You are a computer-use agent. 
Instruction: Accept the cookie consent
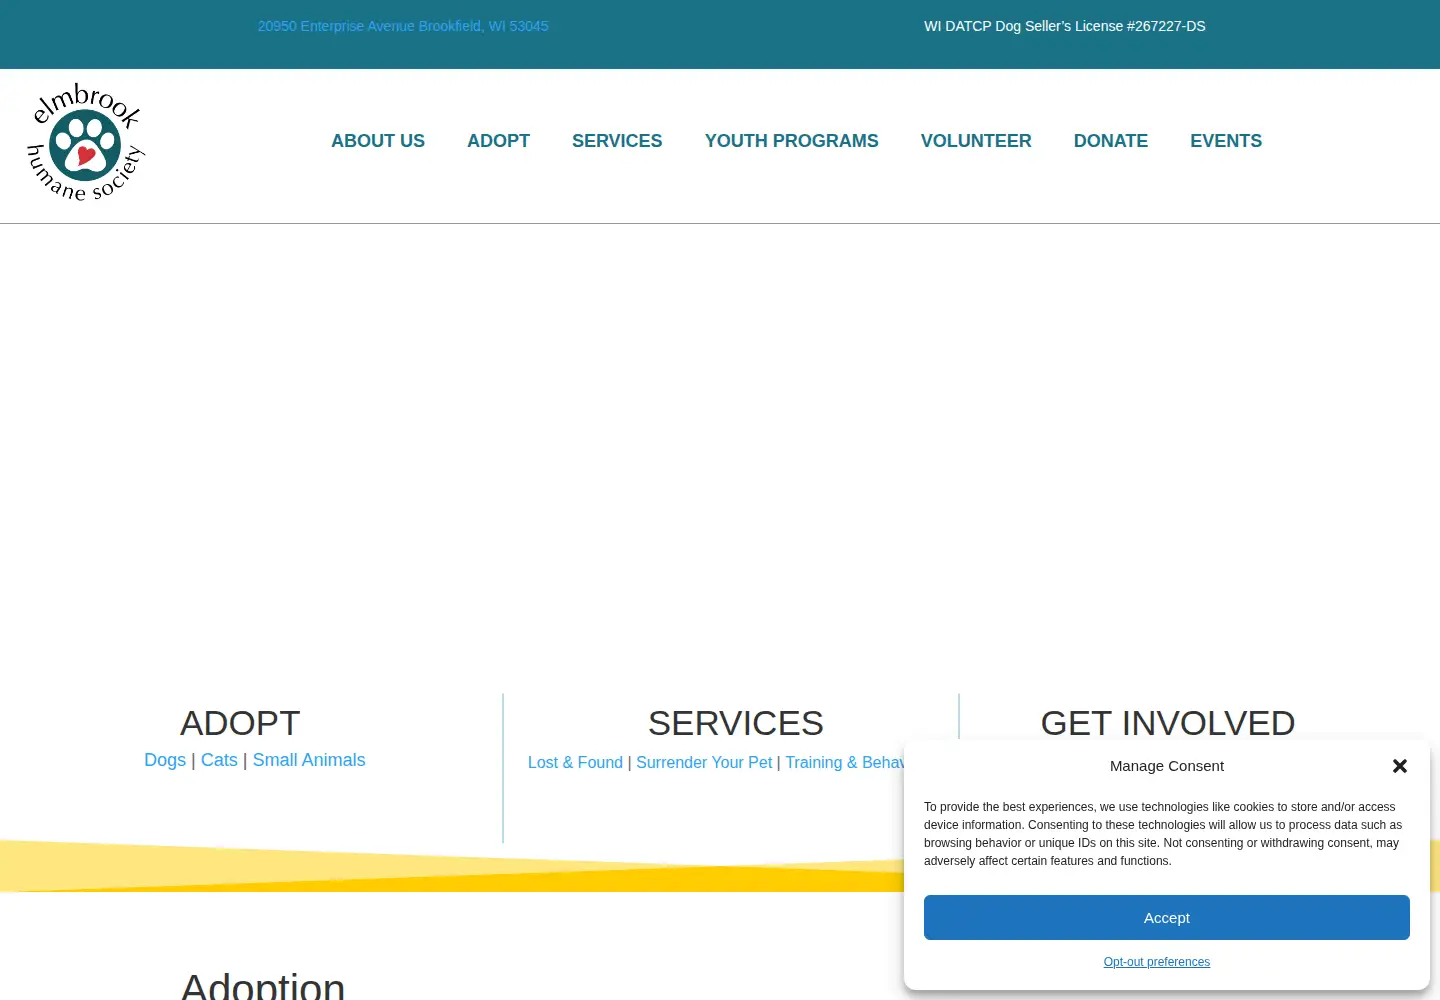(x=1167, y=917)
